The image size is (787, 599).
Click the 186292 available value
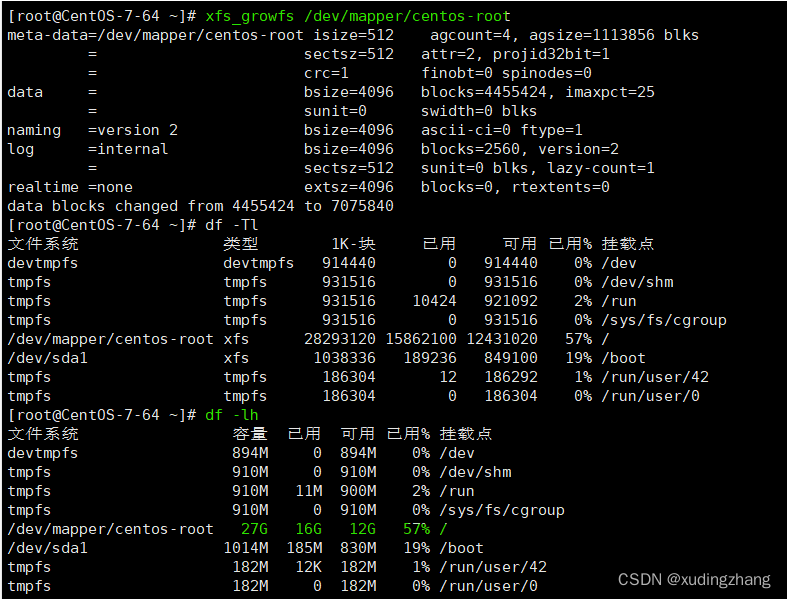(510, 377)
